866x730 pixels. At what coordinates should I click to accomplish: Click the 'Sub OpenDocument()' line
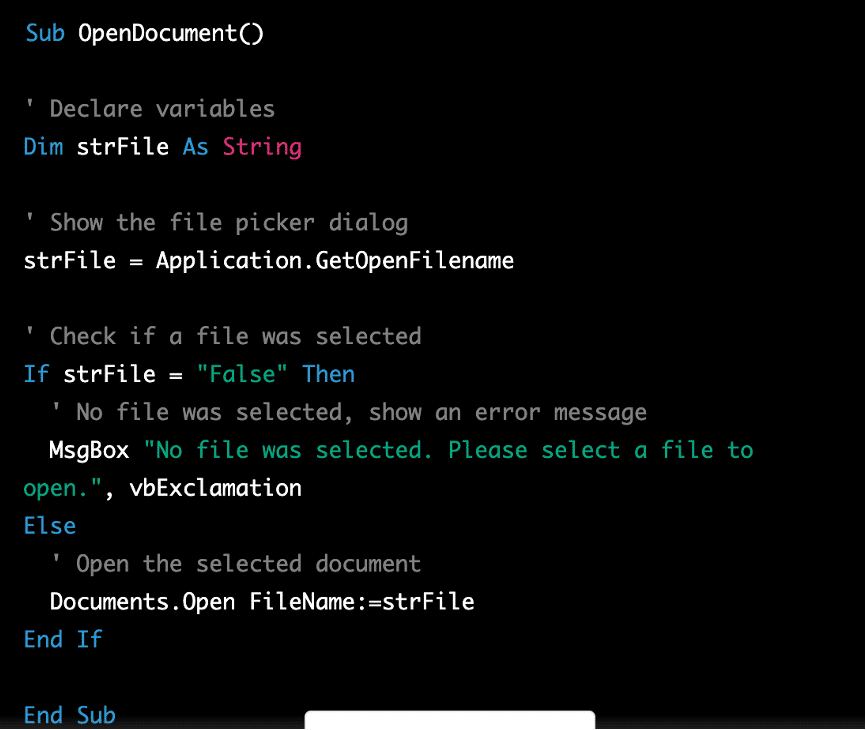144,34
